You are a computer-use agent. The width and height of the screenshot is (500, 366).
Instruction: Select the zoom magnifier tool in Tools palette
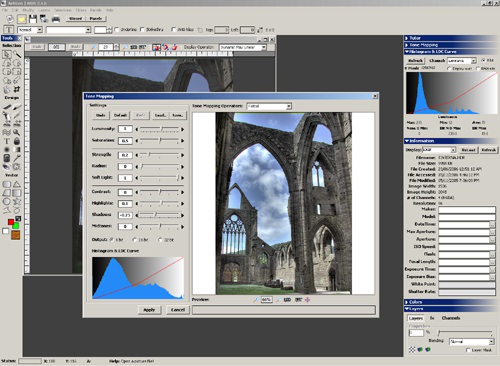(17, 132)
